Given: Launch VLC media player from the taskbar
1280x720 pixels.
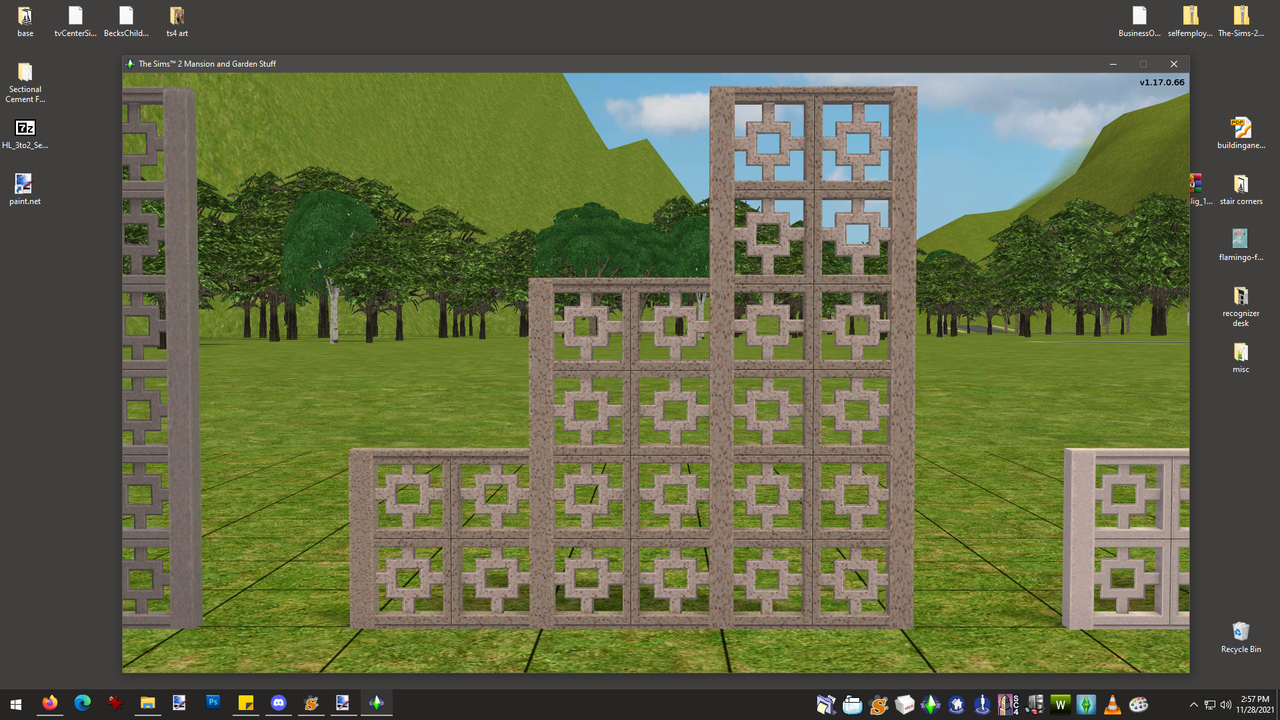Looking at the screenshot, I should point(1112,704).
